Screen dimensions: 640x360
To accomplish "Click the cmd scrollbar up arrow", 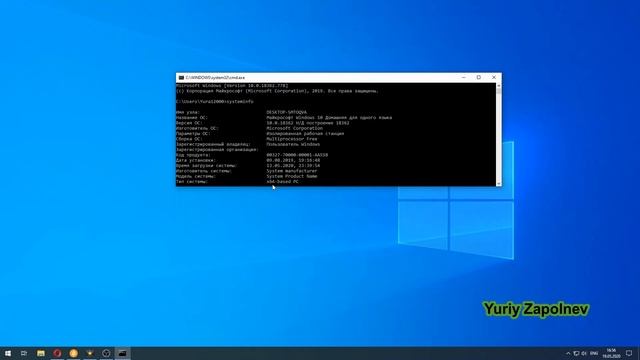I will [x=499, y=86].
